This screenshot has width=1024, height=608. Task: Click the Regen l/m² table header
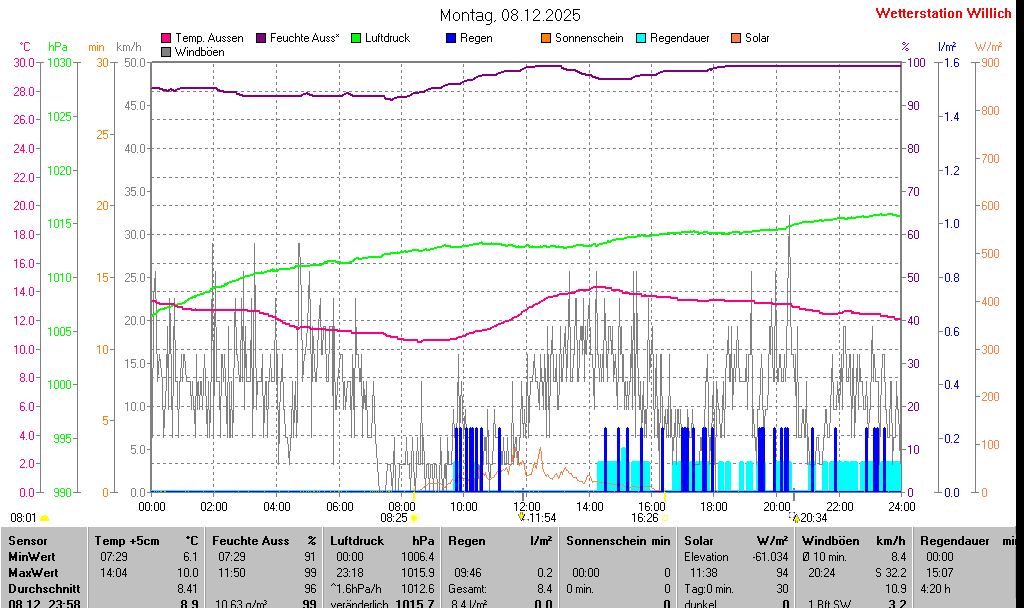(499, 540)
